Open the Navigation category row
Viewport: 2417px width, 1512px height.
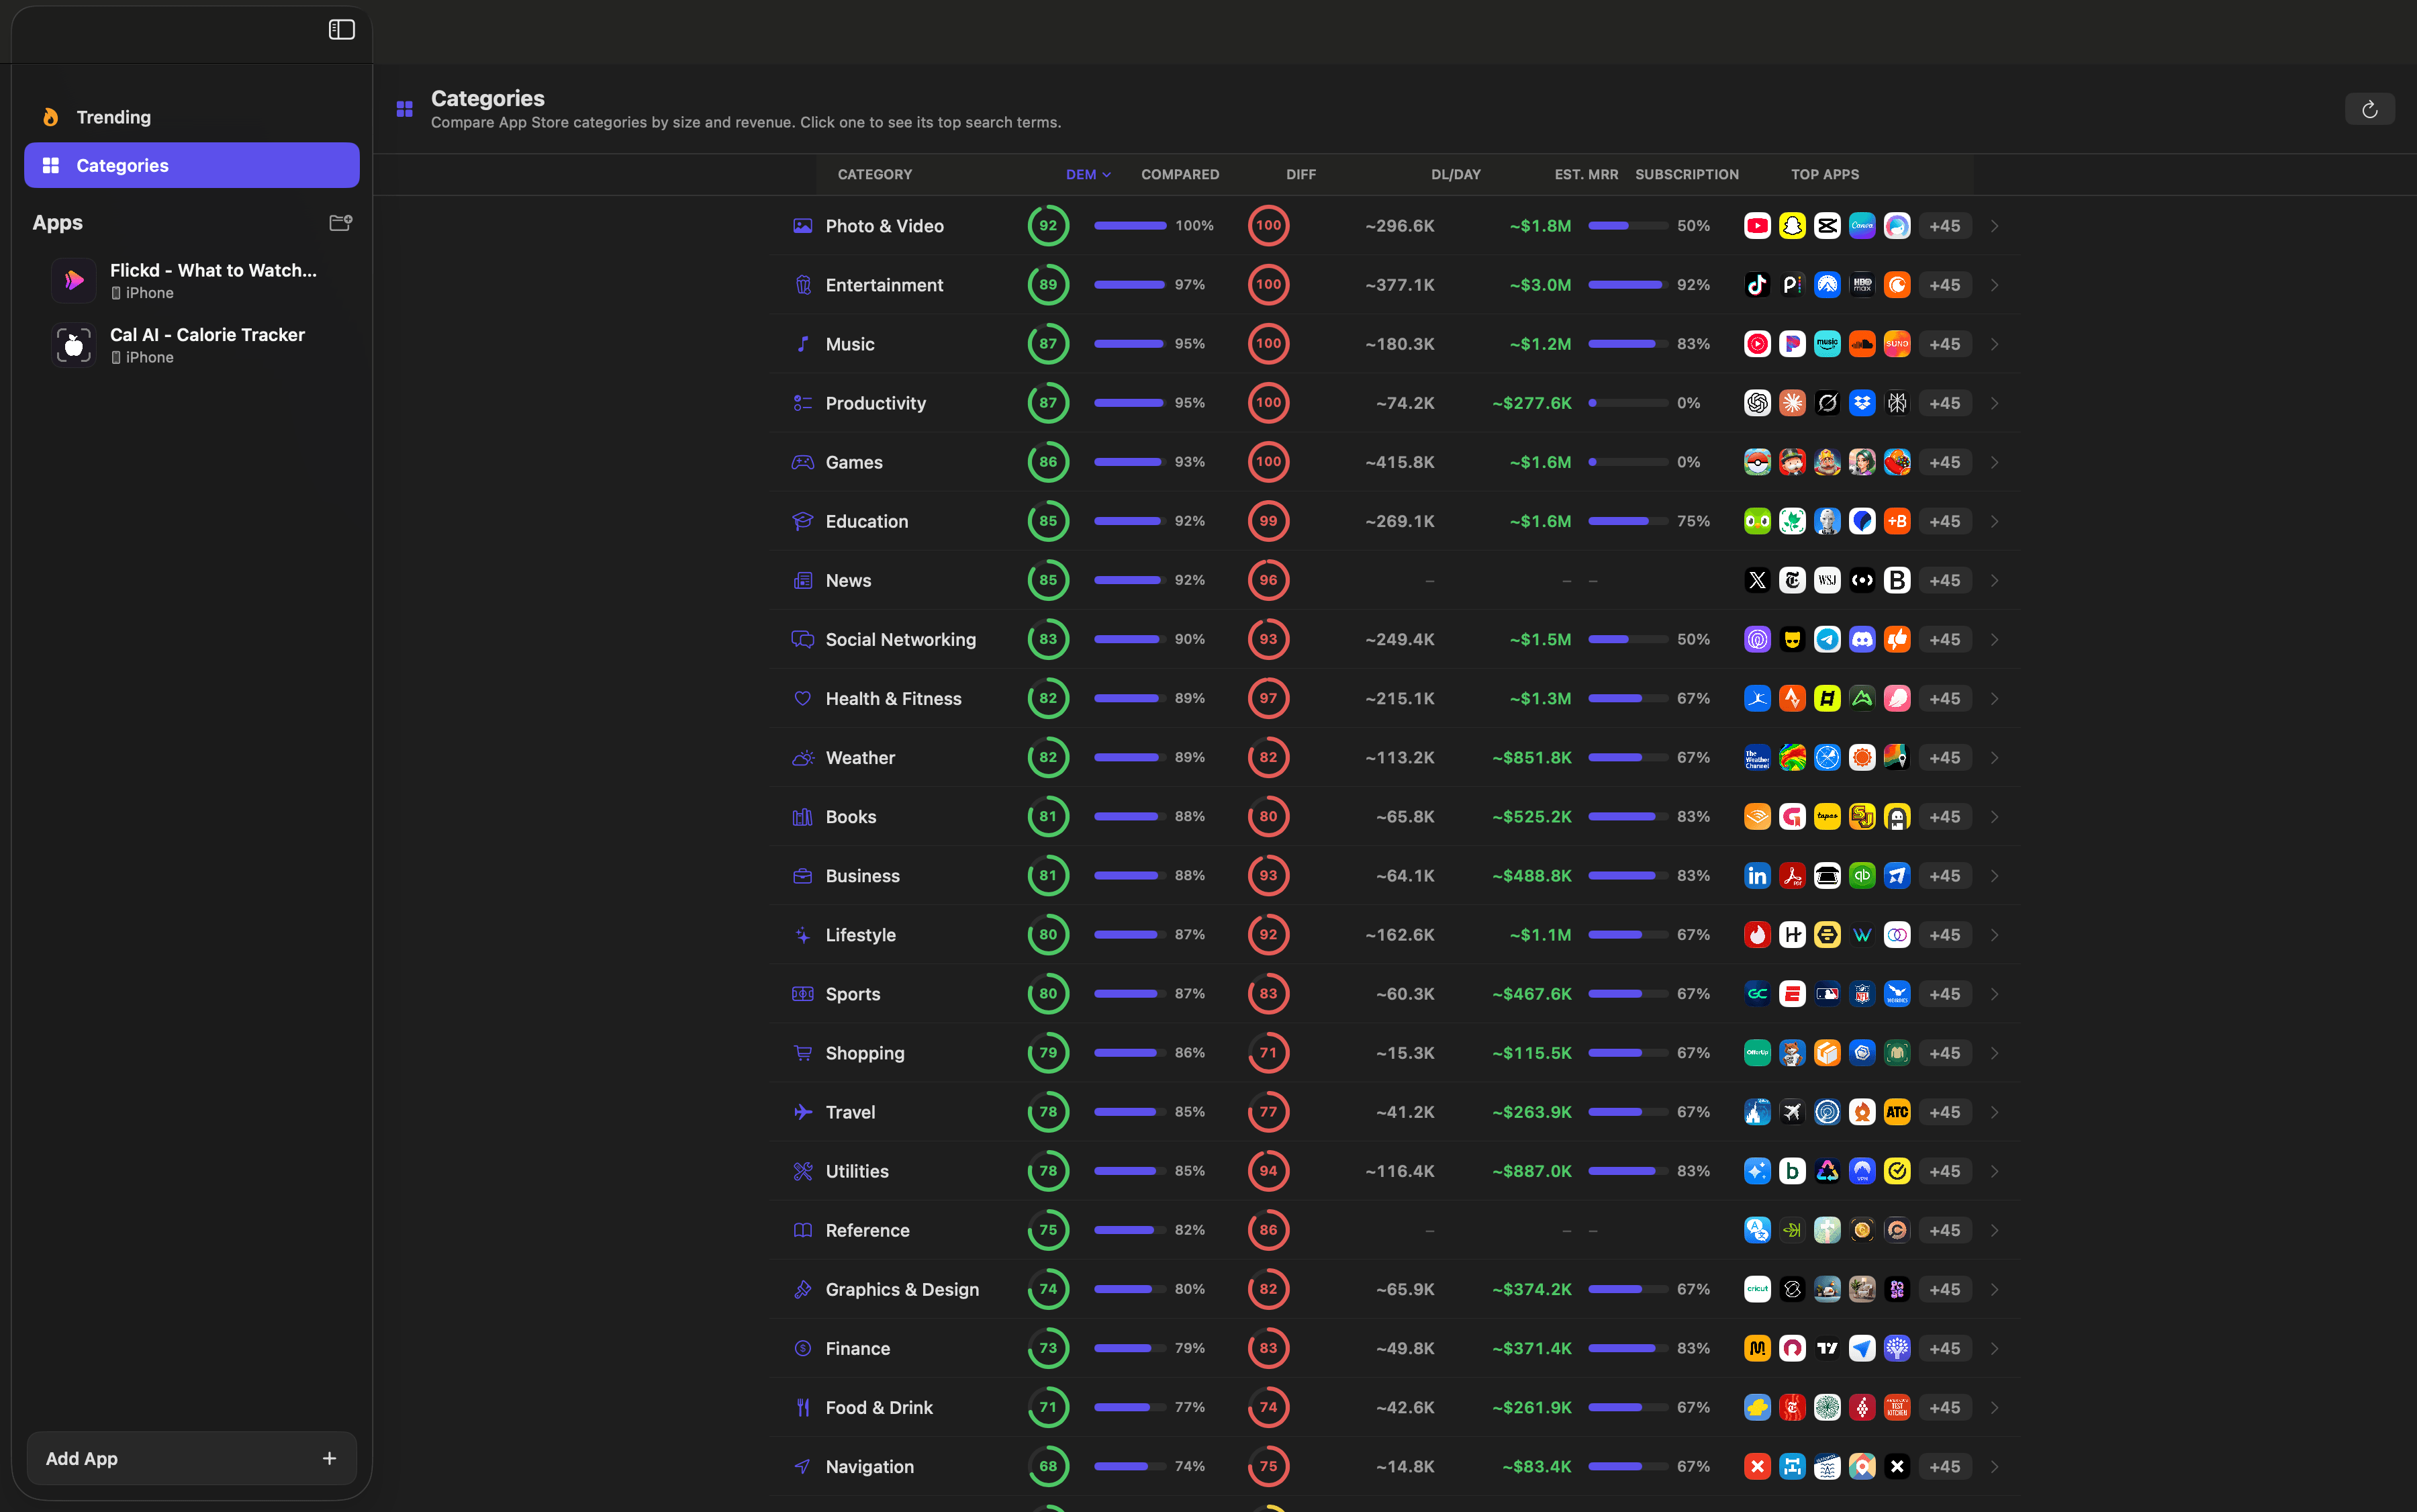(1394, 1466)
